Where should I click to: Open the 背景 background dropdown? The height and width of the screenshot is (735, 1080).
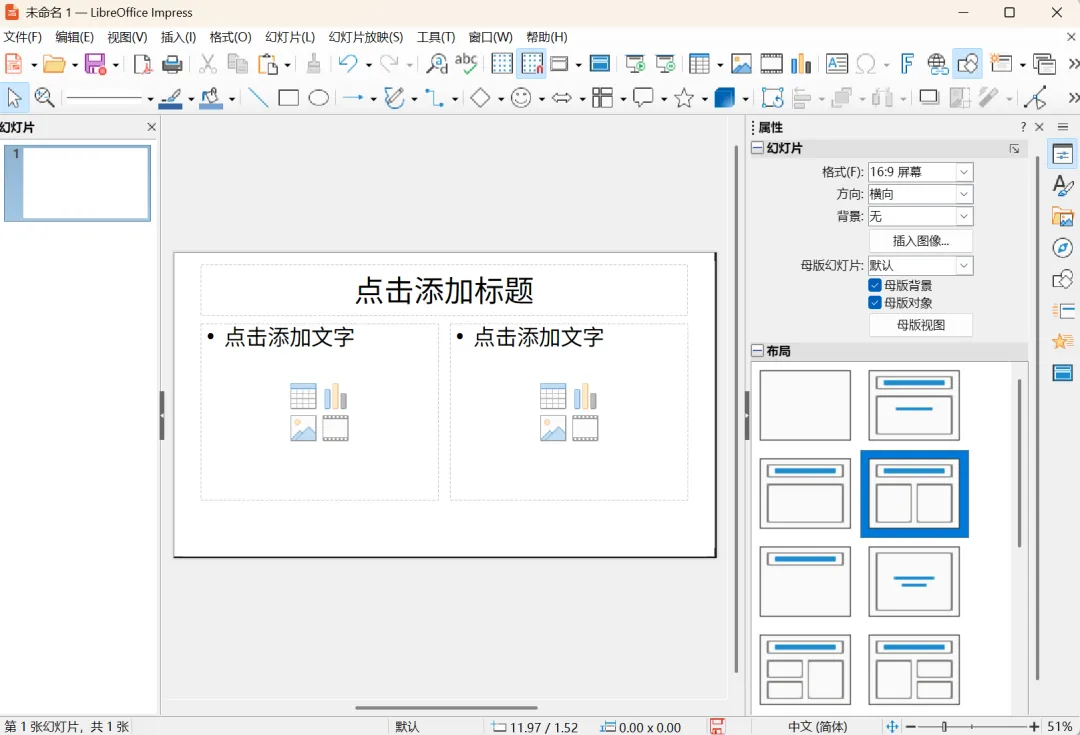pos(964,216)
